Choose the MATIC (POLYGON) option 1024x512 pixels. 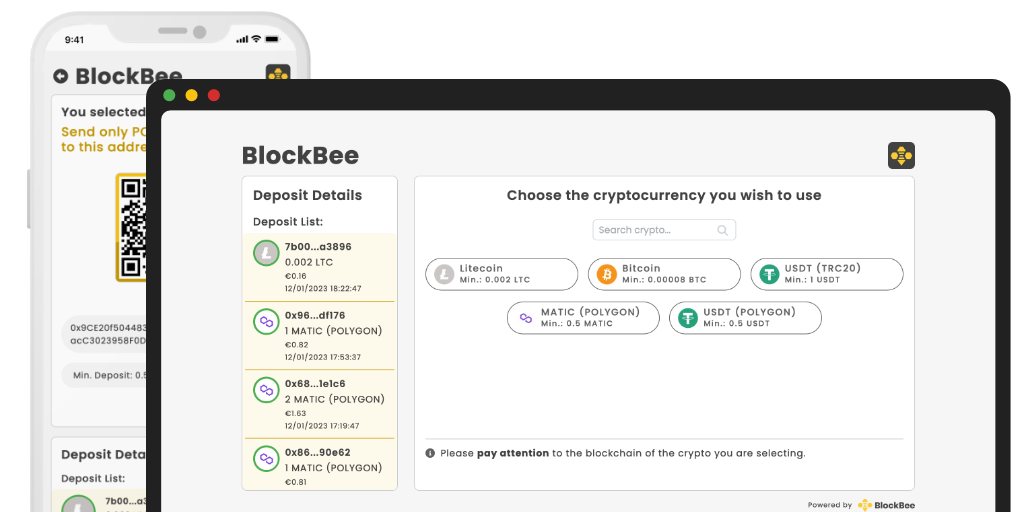click(584, 318)
